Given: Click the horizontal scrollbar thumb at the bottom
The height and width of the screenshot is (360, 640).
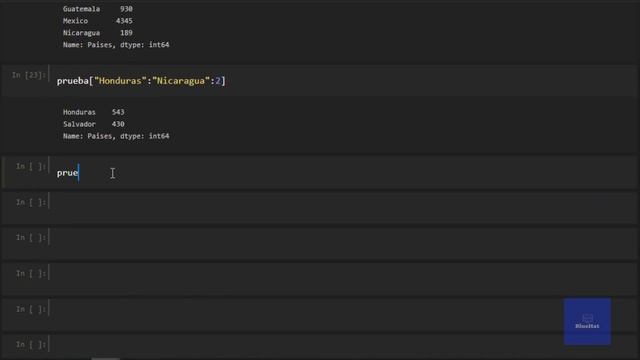Looking at the screenshot, I should pos(105,358).
